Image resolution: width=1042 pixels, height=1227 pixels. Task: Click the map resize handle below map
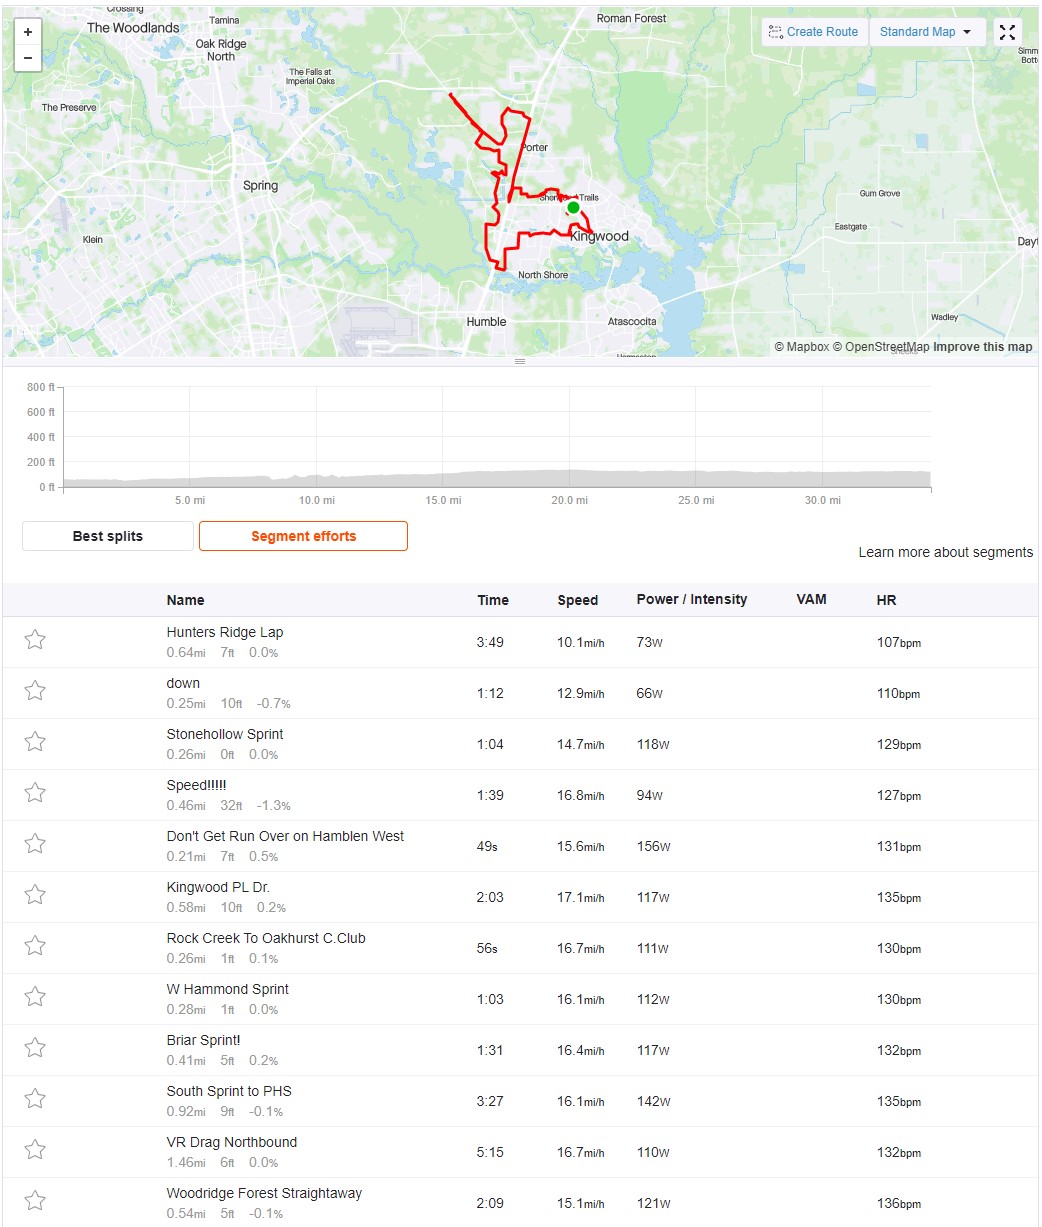click(x=520, y=361)
